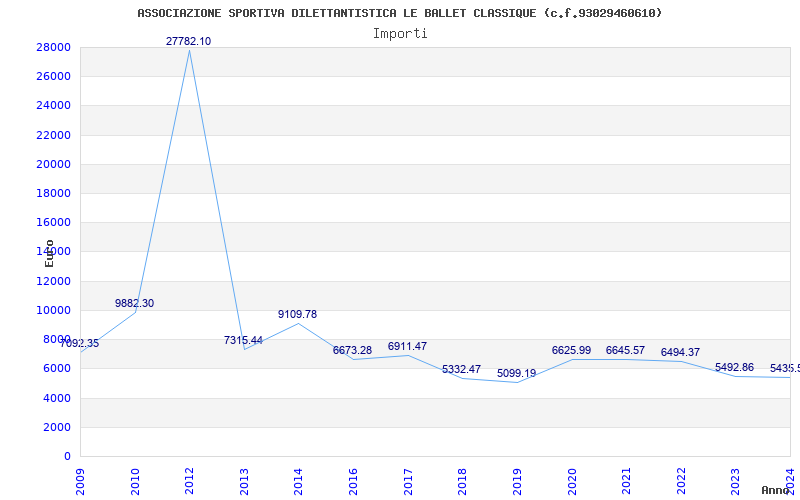Viewport: 800px width, 500px height.
Task: Click the 2020 year label
Action: point(571,482)
